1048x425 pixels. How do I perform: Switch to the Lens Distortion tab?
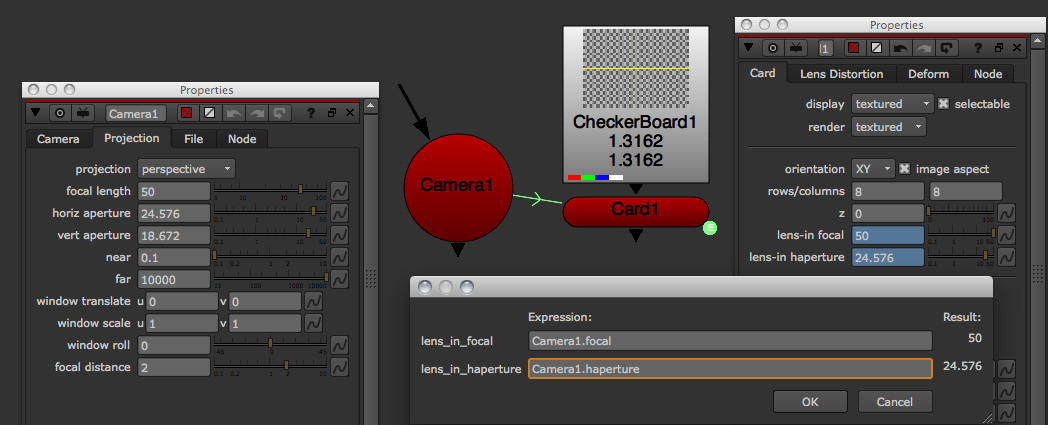pyautogui.click(x=841, y=74)
